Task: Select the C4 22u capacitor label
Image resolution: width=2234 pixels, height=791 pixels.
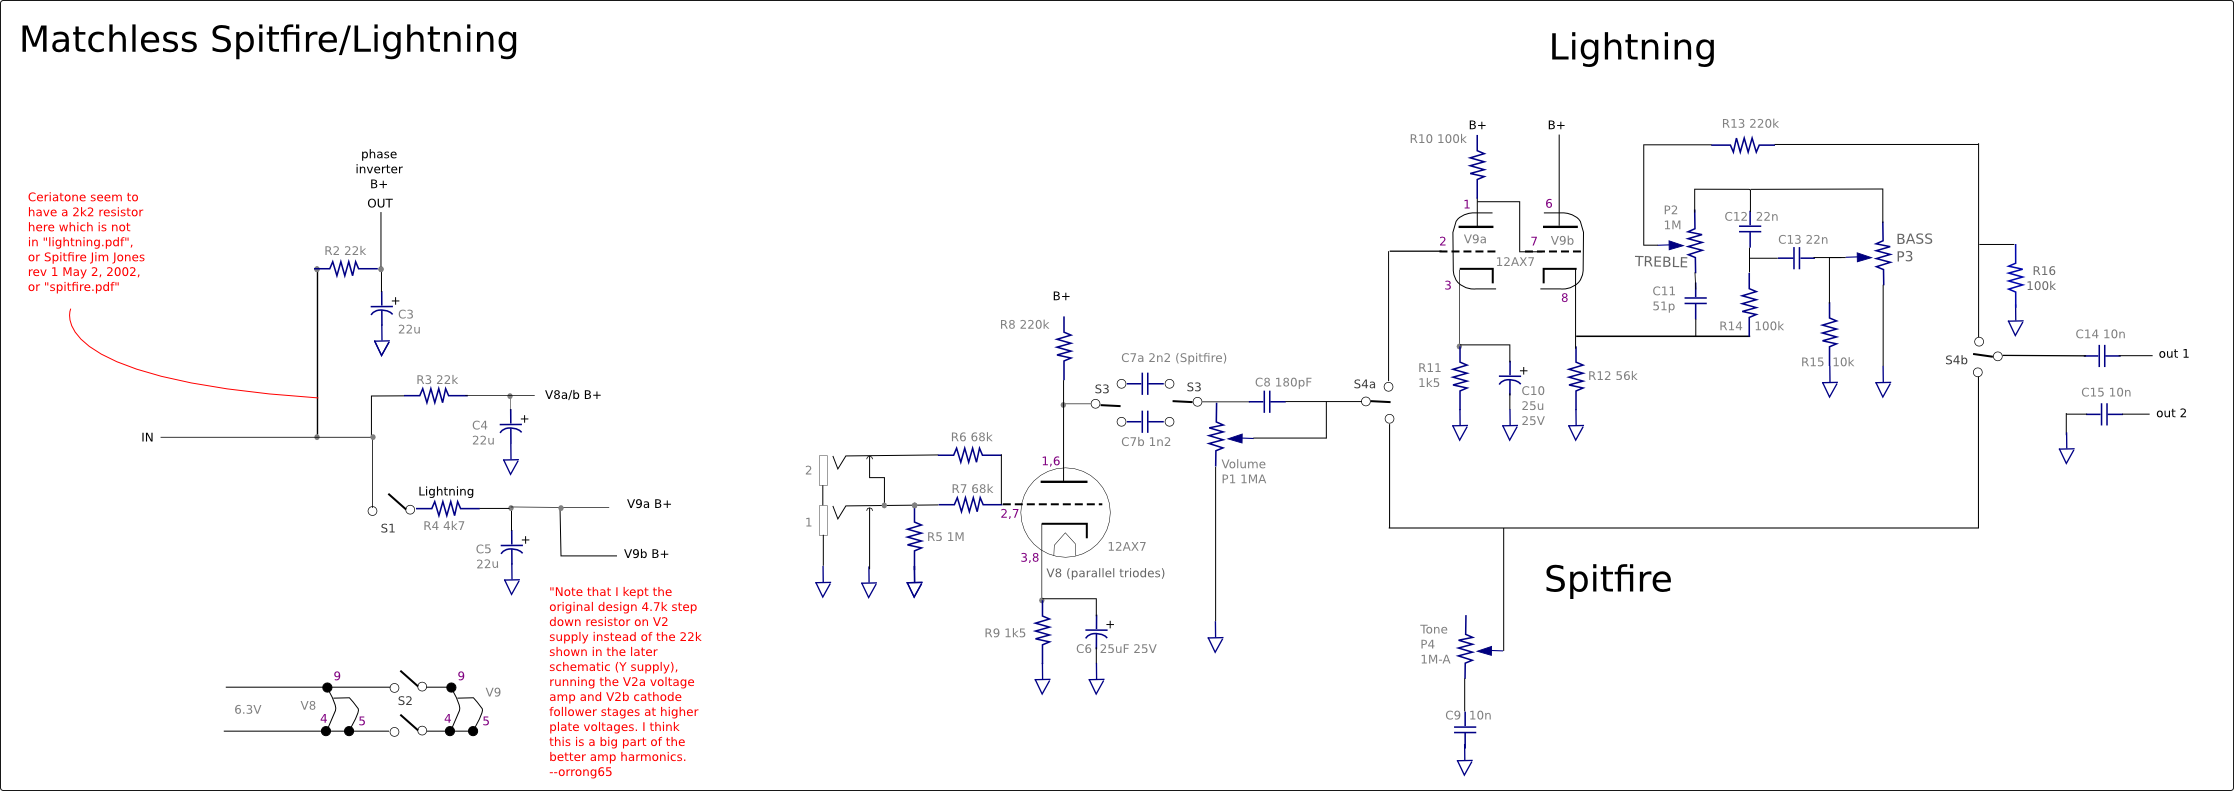Action: (x=483, y=433)
